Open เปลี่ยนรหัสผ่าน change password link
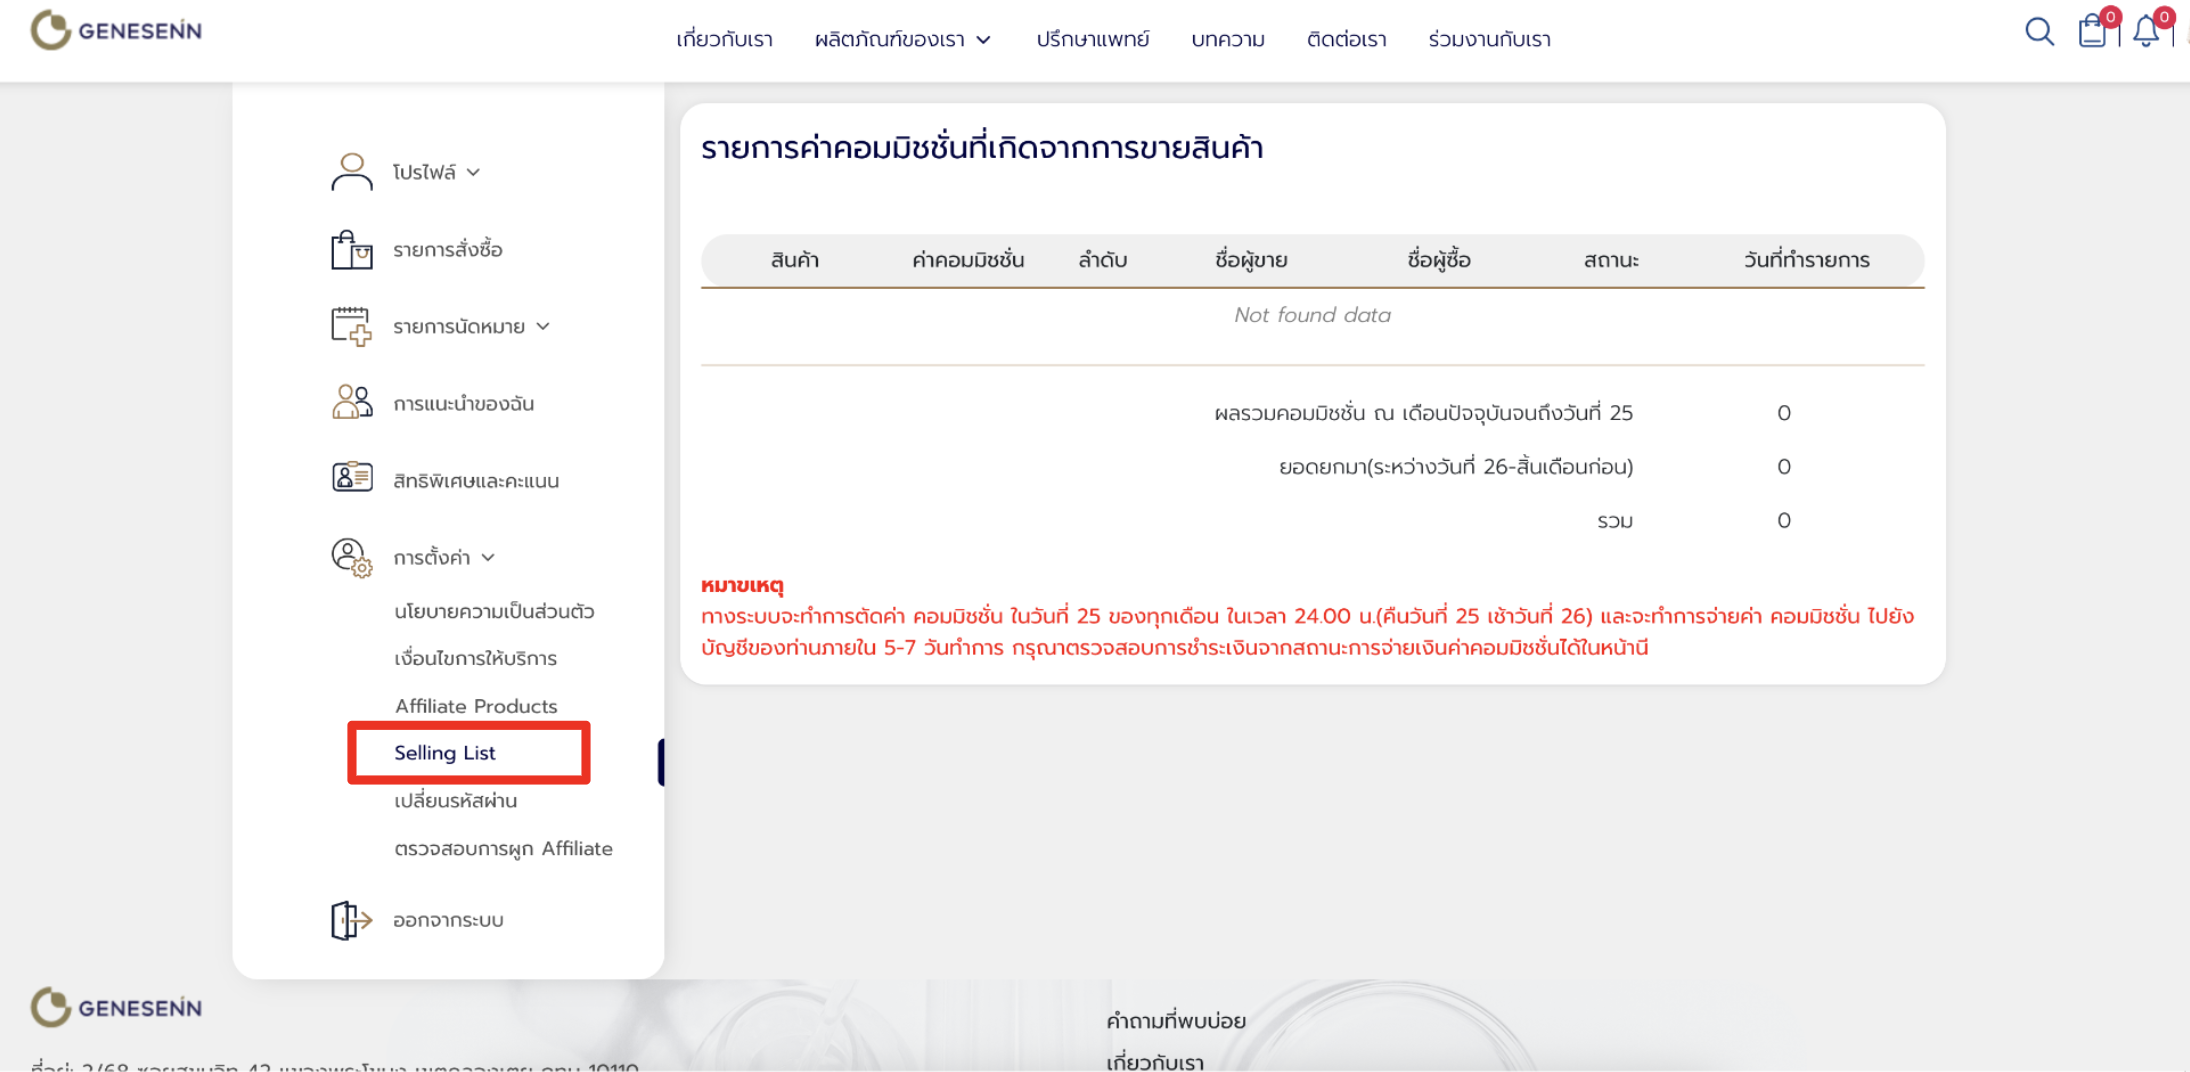 tap(456, 801)
